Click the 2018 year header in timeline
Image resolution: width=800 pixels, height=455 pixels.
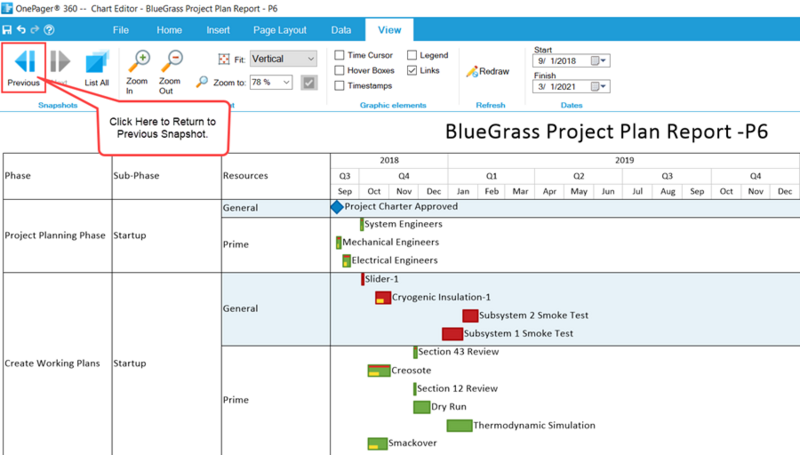389,160
